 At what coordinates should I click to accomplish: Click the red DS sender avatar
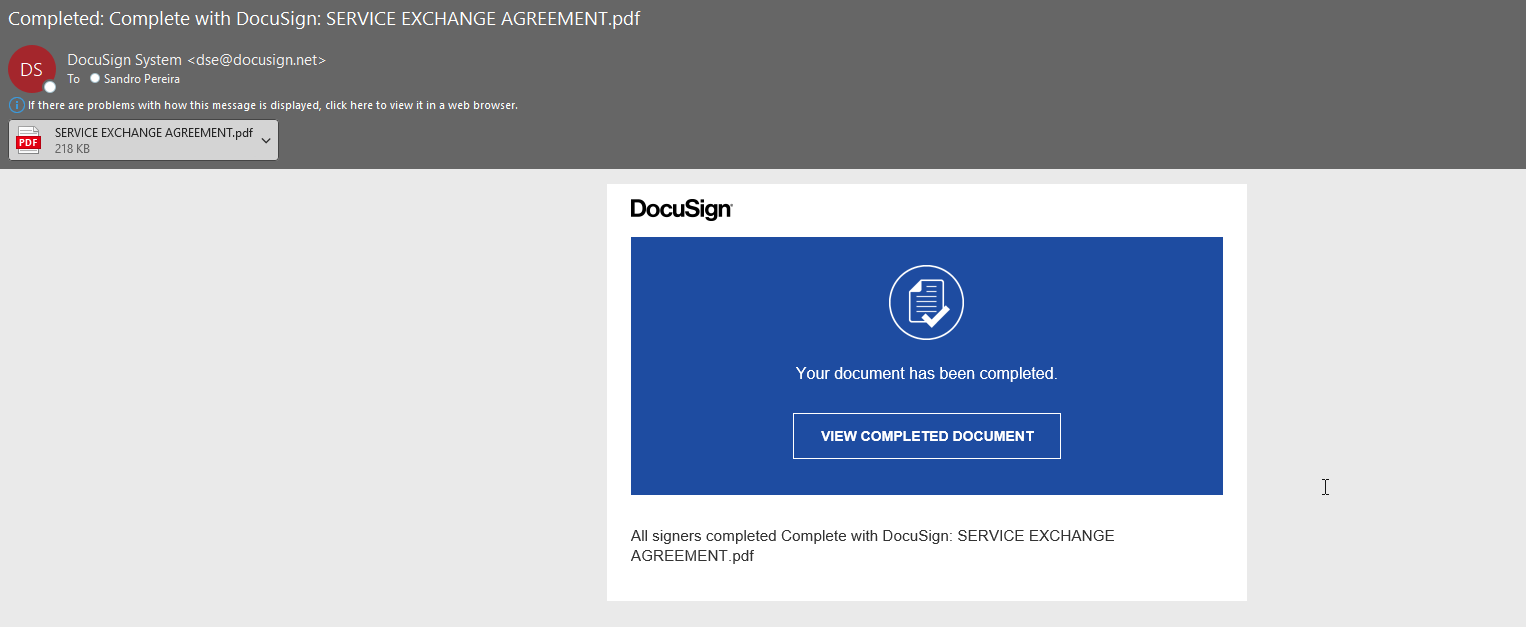pos(31,69)
